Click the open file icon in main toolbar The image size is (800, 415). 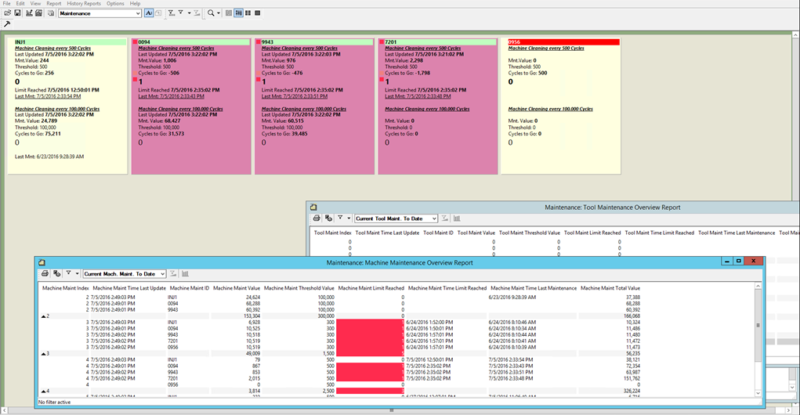[8, 13]
